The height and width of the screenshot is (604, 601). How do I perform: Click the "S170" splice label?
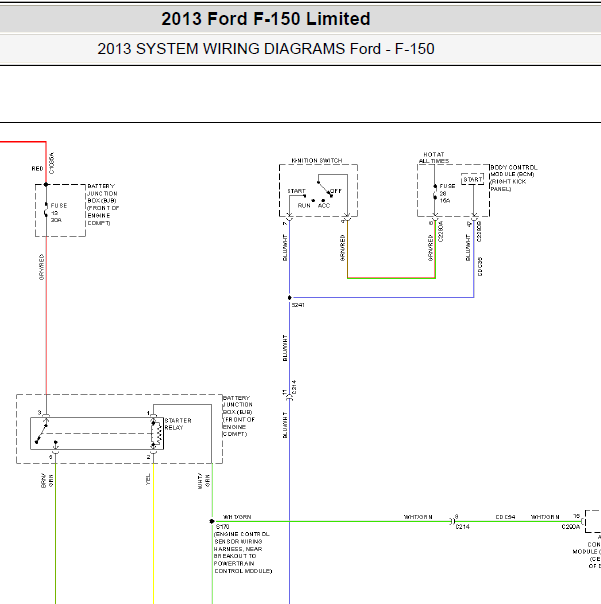tap(223, 527)
